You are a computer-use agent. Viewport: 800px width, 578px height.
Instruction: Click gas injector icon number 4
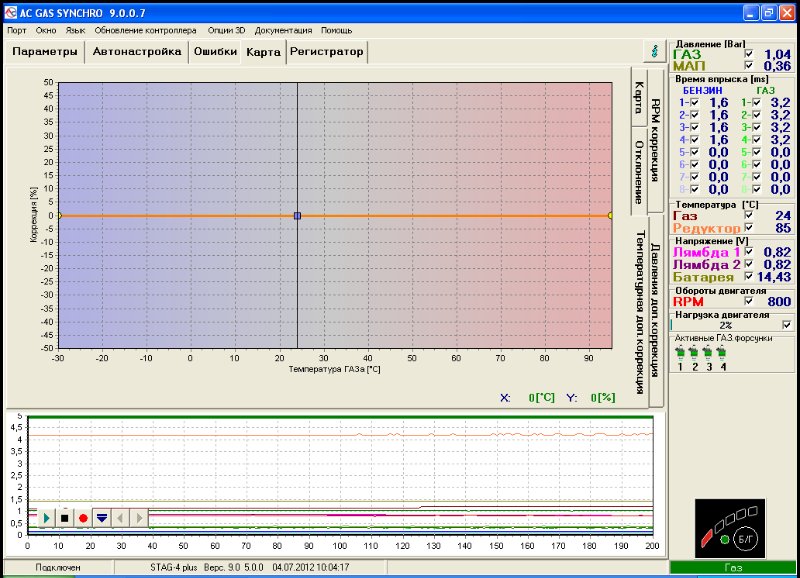722,351
